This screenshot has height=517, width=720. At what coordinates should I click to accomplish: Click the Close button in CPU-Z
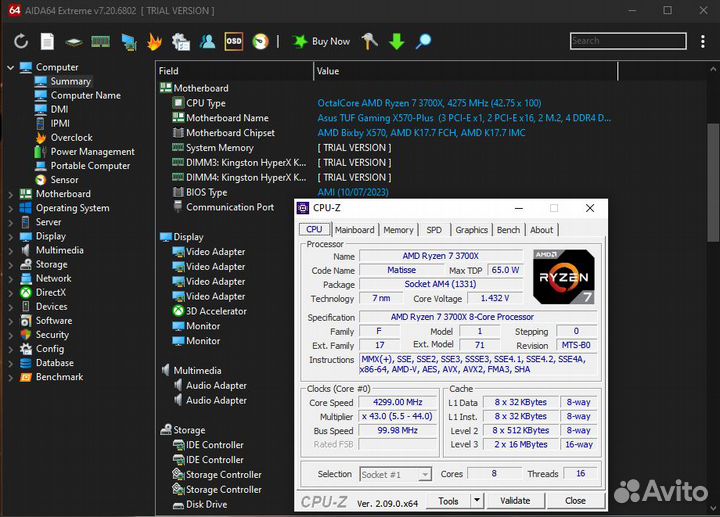pyautogui.click(x=575, y=501)
